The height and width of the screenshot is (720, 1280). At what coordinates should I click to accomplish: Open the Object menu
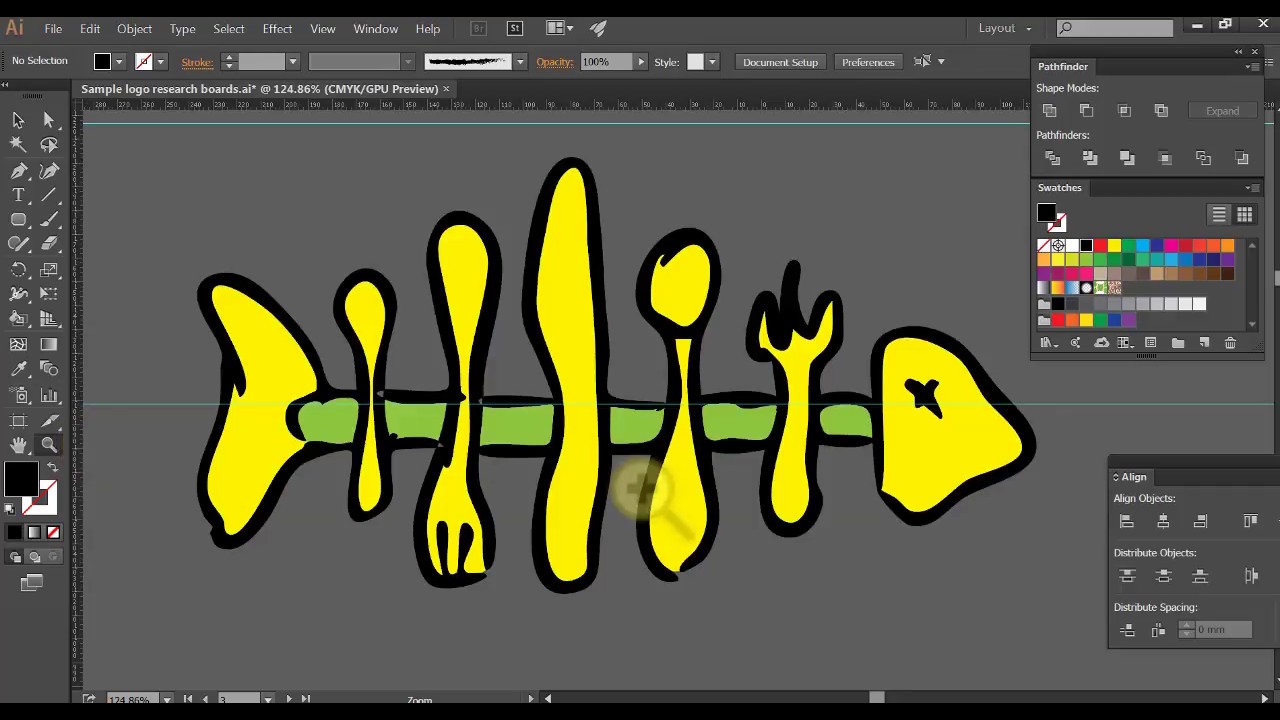tap(134, 28)
